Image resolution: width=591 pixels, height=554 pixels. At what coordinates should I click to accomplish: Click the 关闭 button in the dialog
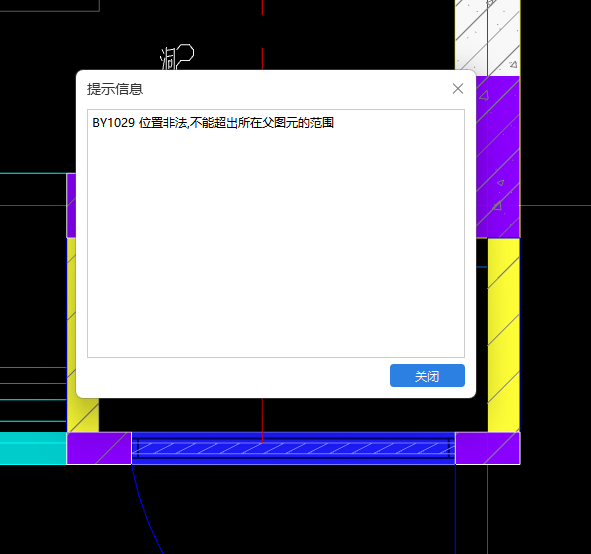(x=427, y=375)
